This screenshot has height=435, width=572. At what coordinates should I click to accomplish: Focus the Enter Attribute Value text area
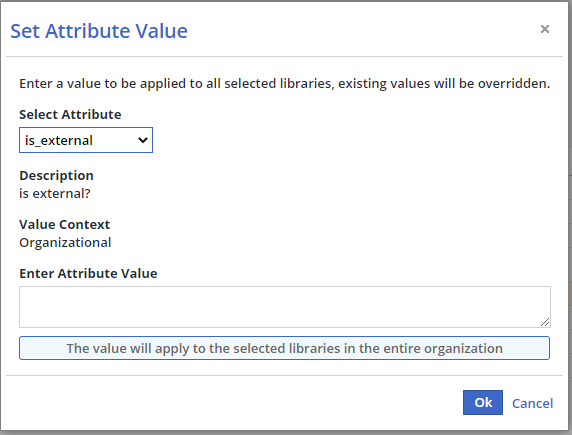pyautogui.click(x=285, y=307)
